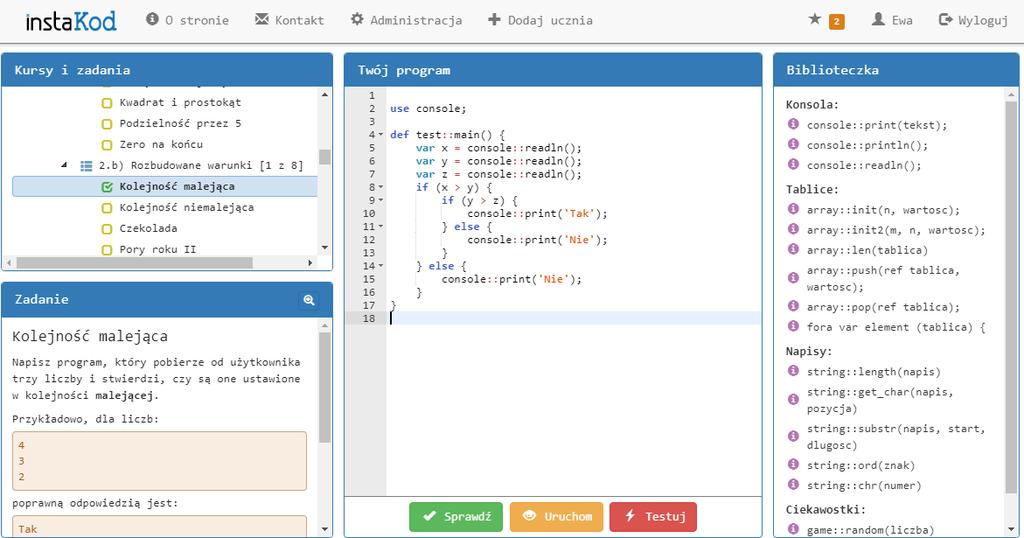Fold code at line 4 def test::main
The image size is (1024, 538).
click(x=381, y=135)
